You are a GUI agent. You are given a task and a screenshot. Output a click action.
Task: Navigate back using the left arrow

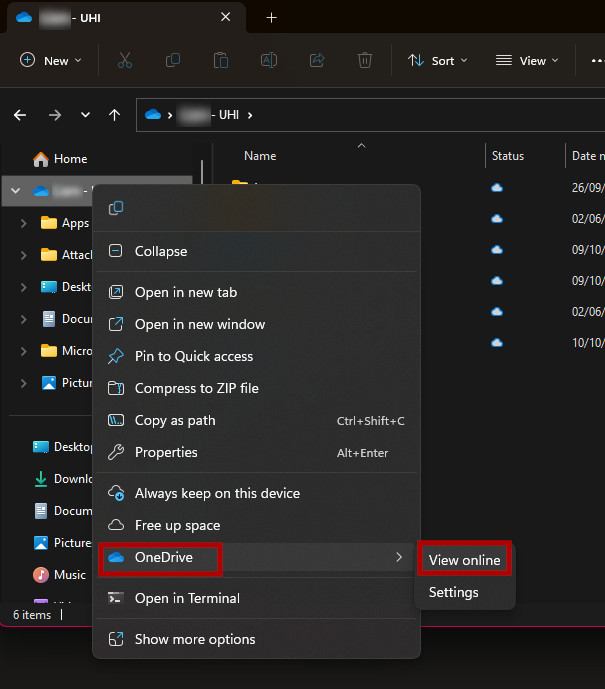click(x=20, y=115)
